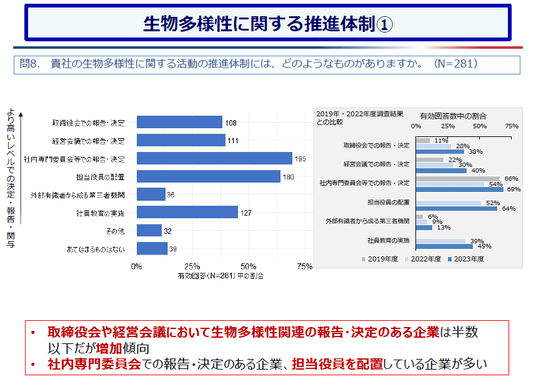Click the slide title 生物多様性に関する推進体制①
Image resolution: width=536 pixels, height=389 pixels.
point(268,23)
